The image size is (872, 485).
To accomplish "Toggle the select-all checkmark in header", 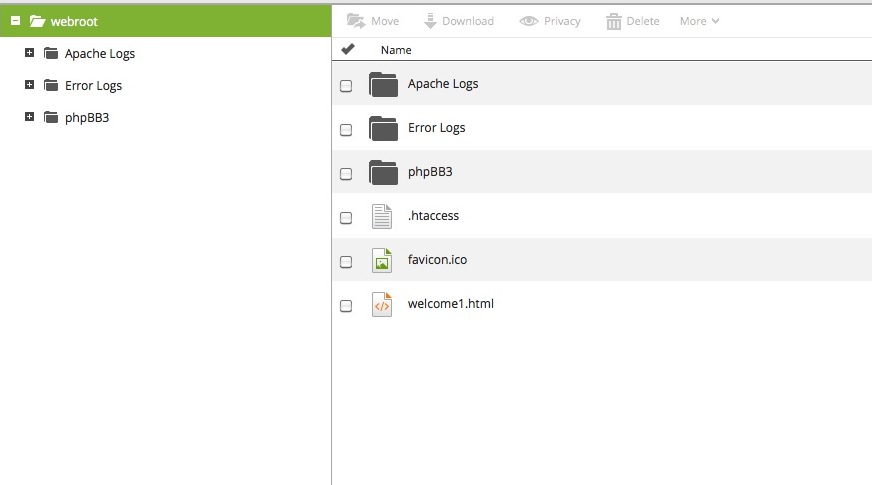I will point(348,50).
